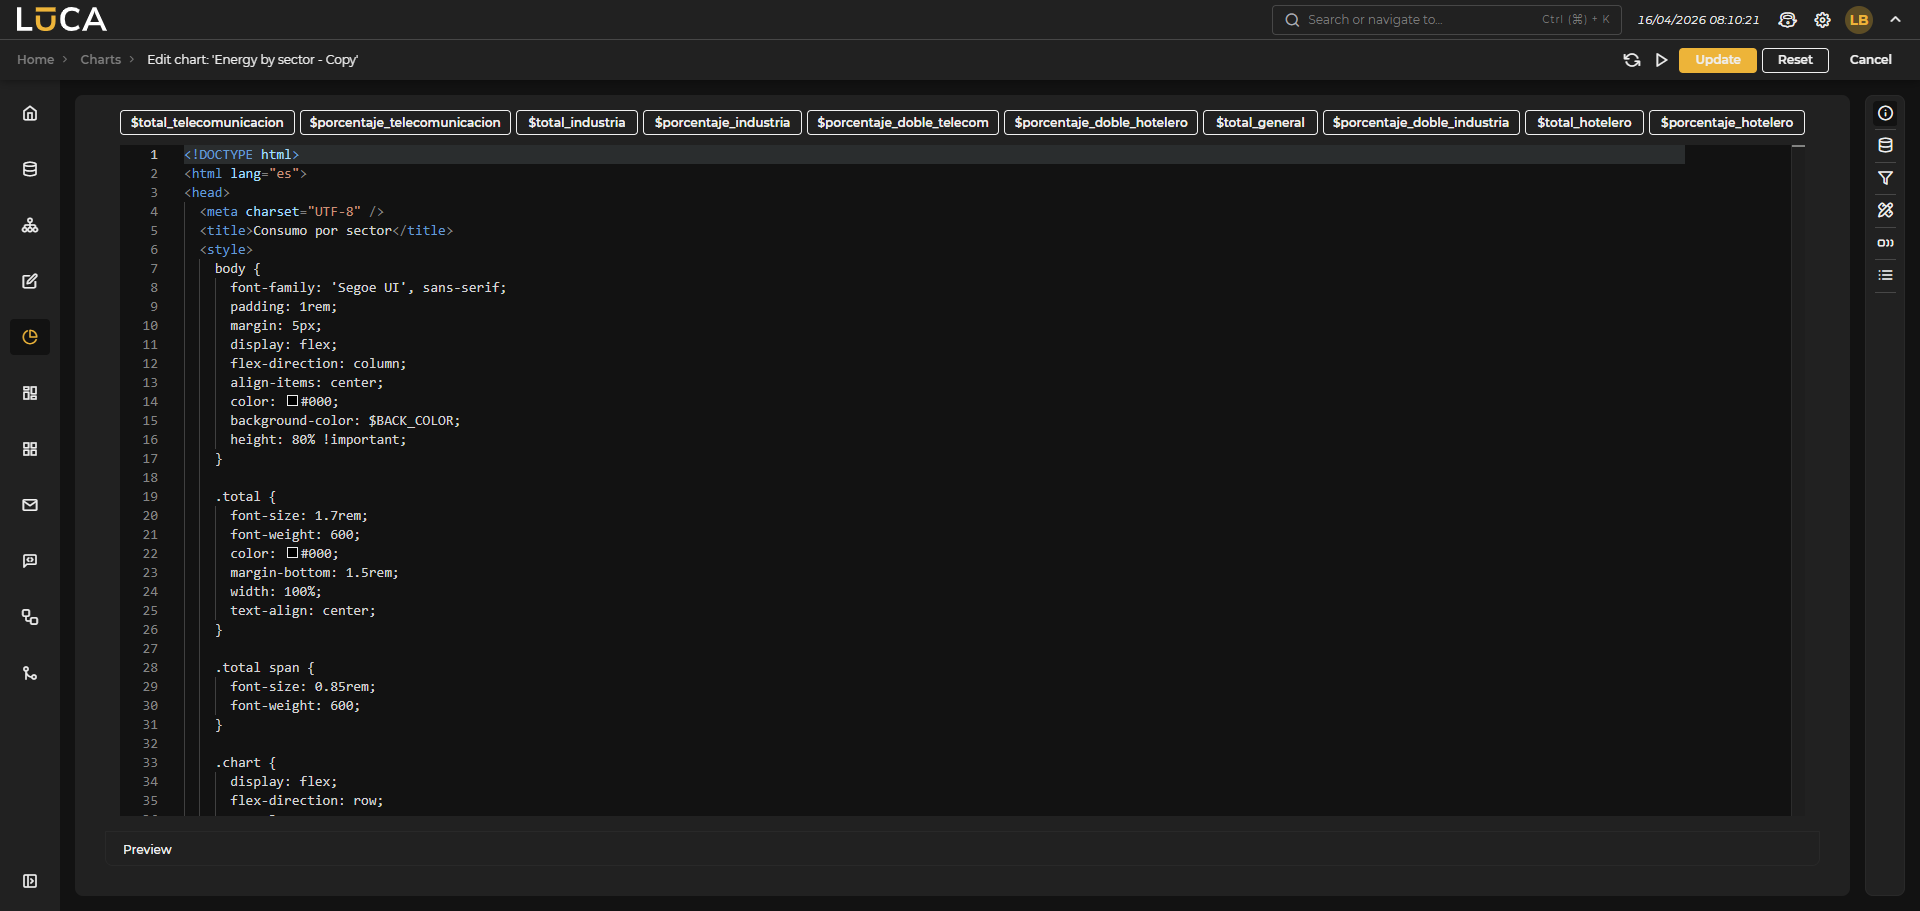
Task: Click the #000 color swatch on line 14
Action: [292, 401]
